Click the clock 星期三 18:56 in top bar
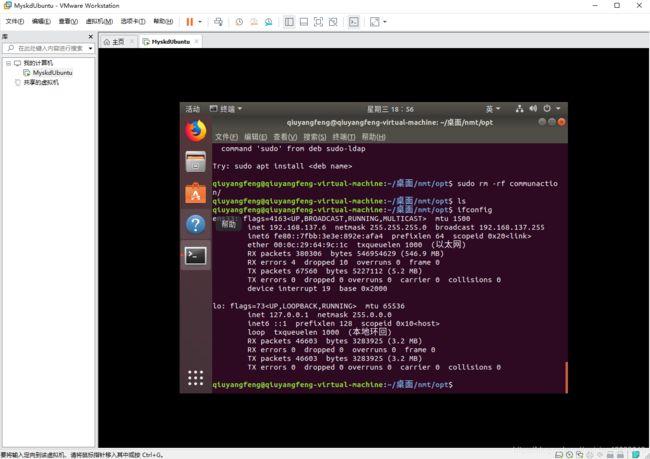The image size is (650, 459). click(390, 109)
